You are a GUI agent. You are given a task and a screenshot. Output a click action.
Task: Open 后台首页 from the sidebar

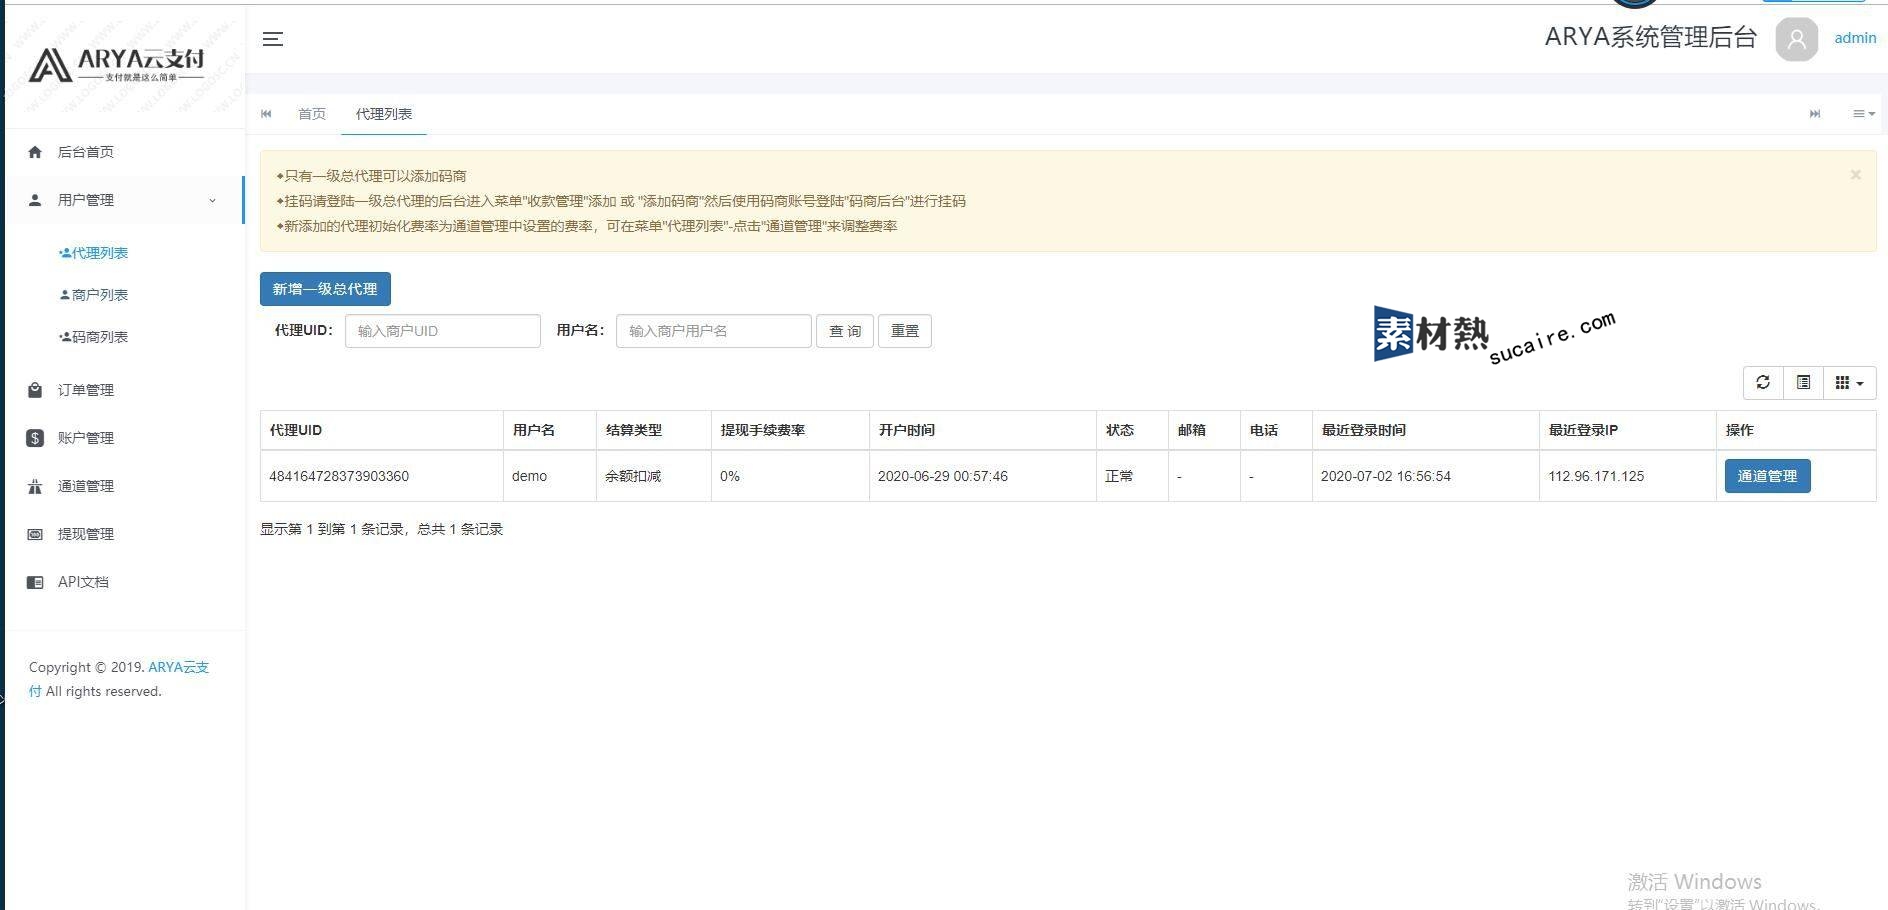pos(85,152)
